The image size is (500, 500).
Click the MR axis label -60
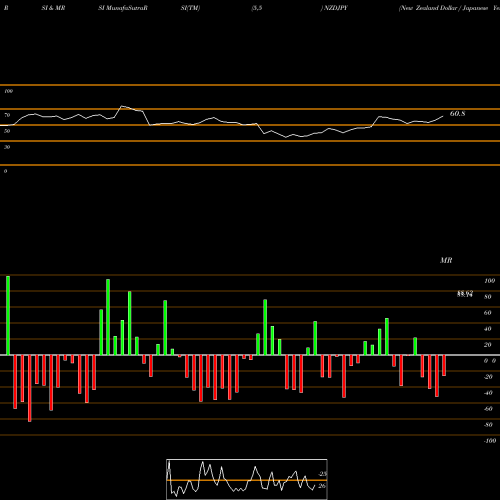[488, 409]
